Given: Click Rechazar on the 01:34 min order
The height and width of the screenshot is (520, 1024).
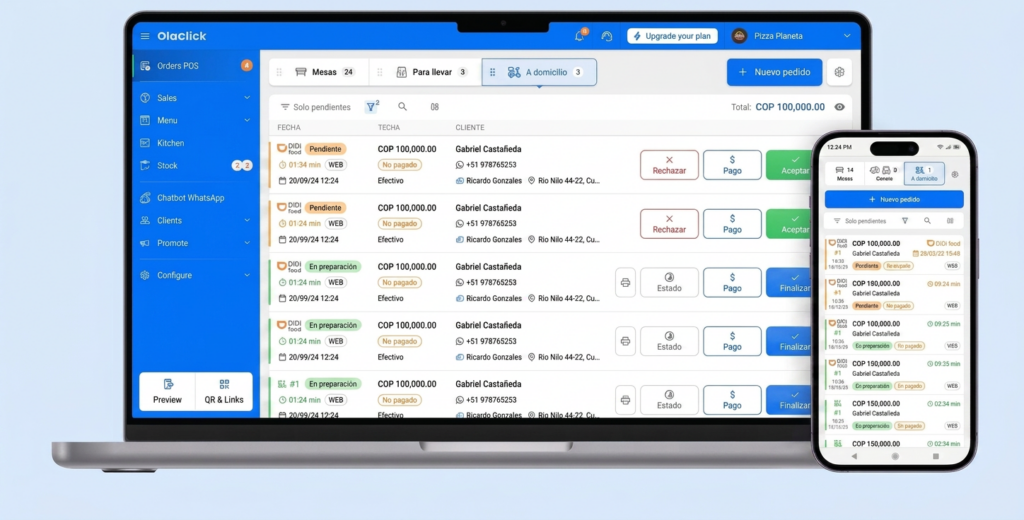Looking at the screenshot, I should coord(669,165).
